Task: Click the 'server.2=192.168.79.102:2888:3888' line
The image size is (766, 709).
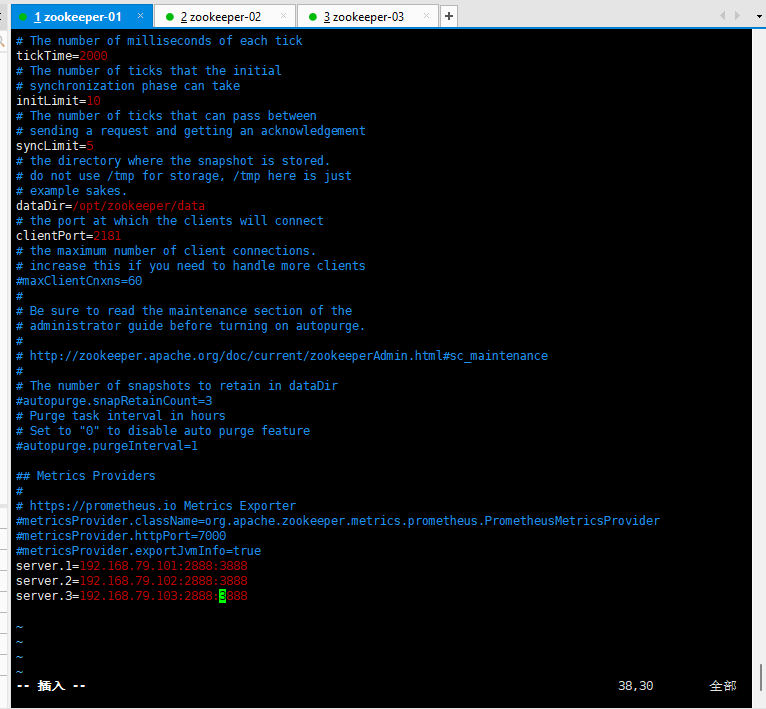Action: [132, 581]
